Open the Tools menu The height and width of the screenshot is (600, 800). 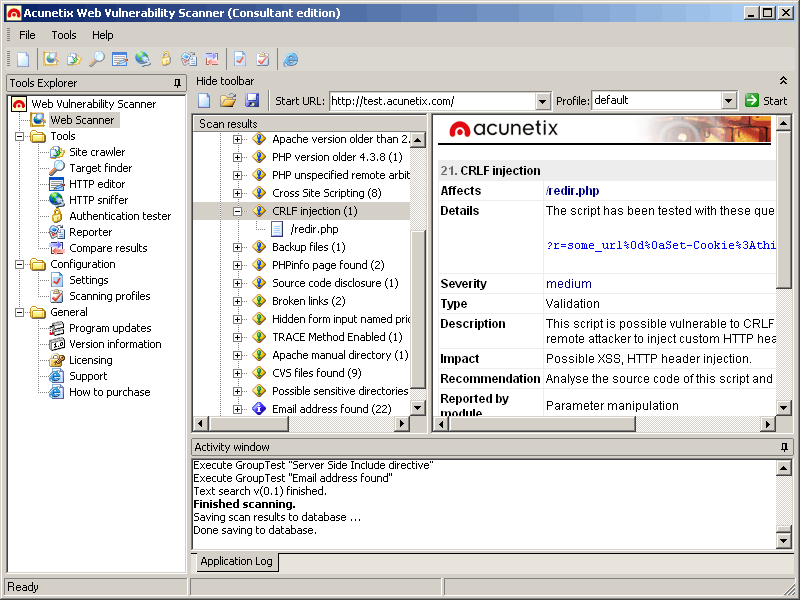tap(64, 35)
